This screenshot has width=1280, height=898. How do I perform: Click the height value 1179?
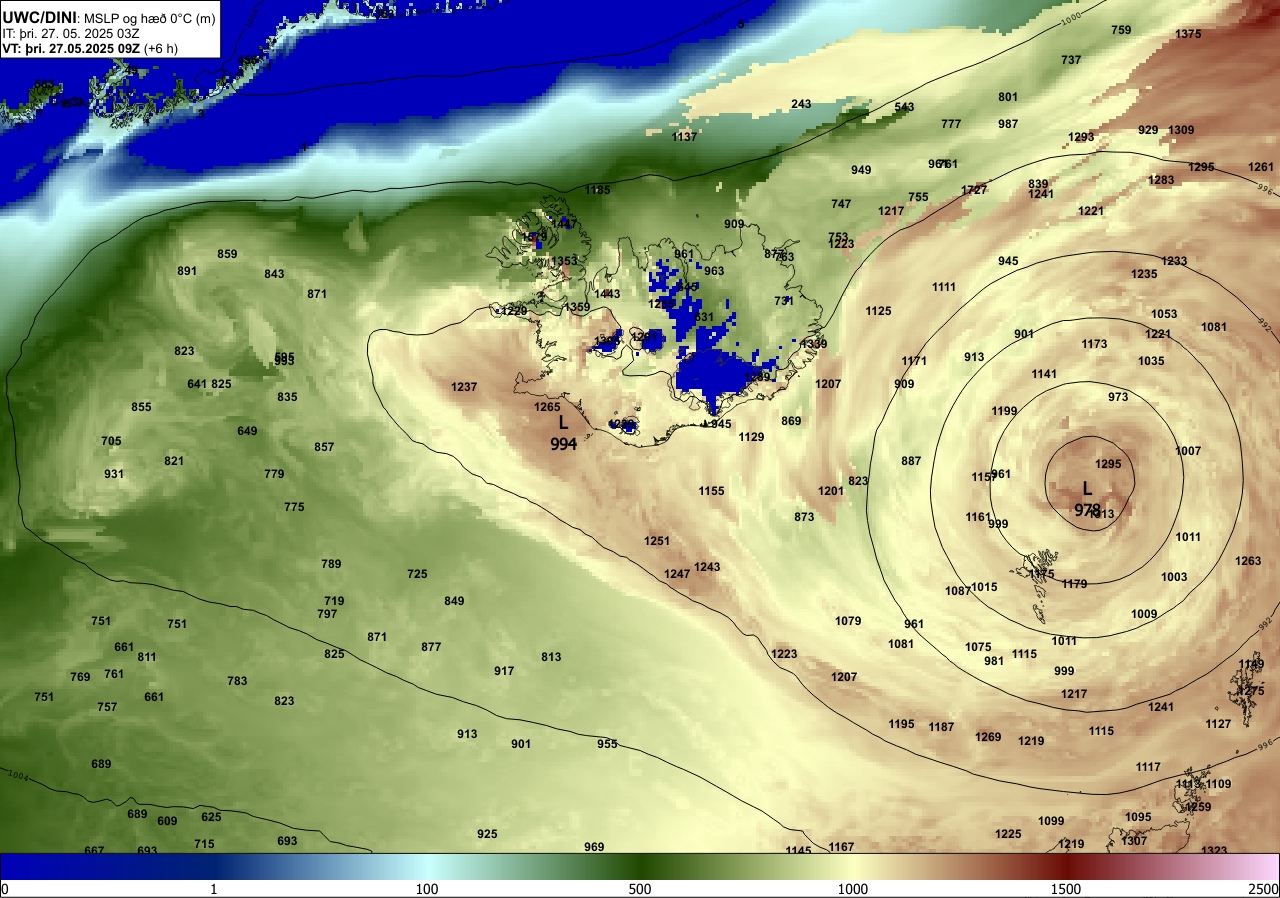tap(1074, 584)
